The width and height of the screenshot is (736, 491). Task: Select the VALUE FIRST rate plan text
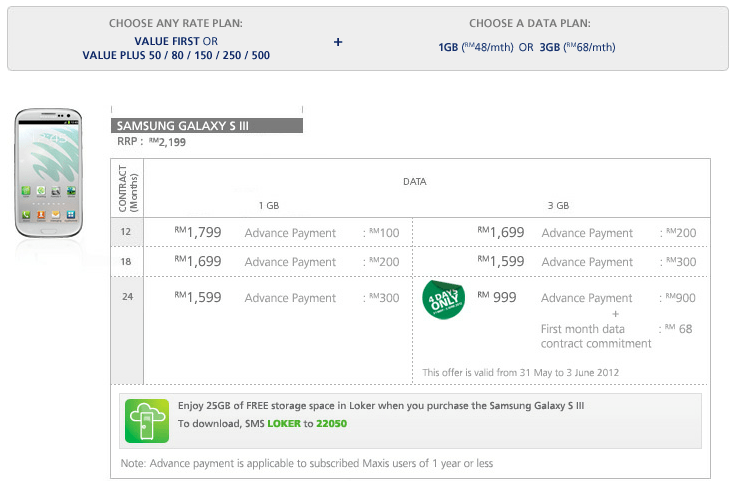[x=167, y=41]
